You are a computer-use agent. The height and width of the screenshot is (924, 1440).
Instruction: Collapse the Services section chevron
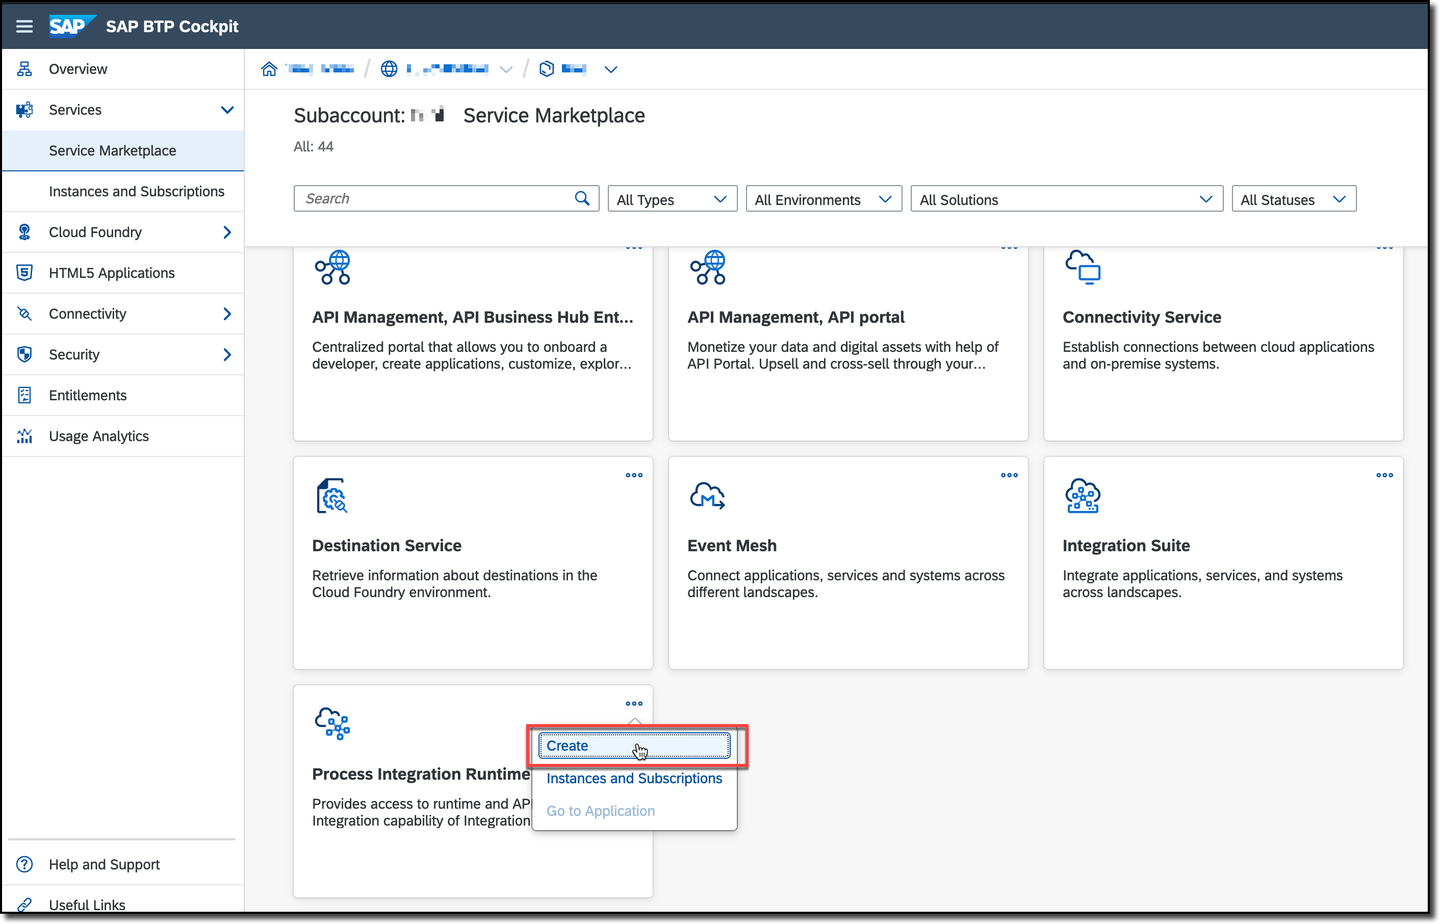click(x=227, y=110)
